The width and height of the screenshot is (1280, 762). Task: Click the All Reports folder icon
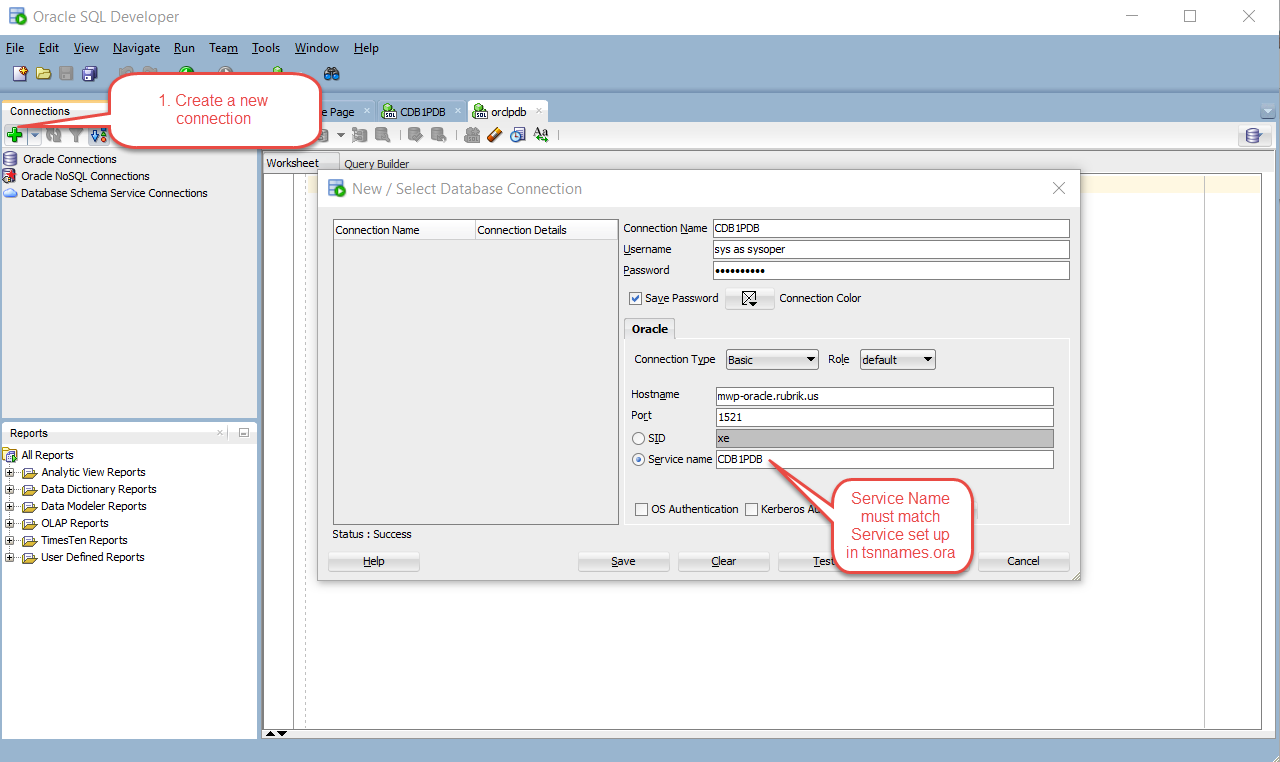pyautogui.click(x=10, y=455)
